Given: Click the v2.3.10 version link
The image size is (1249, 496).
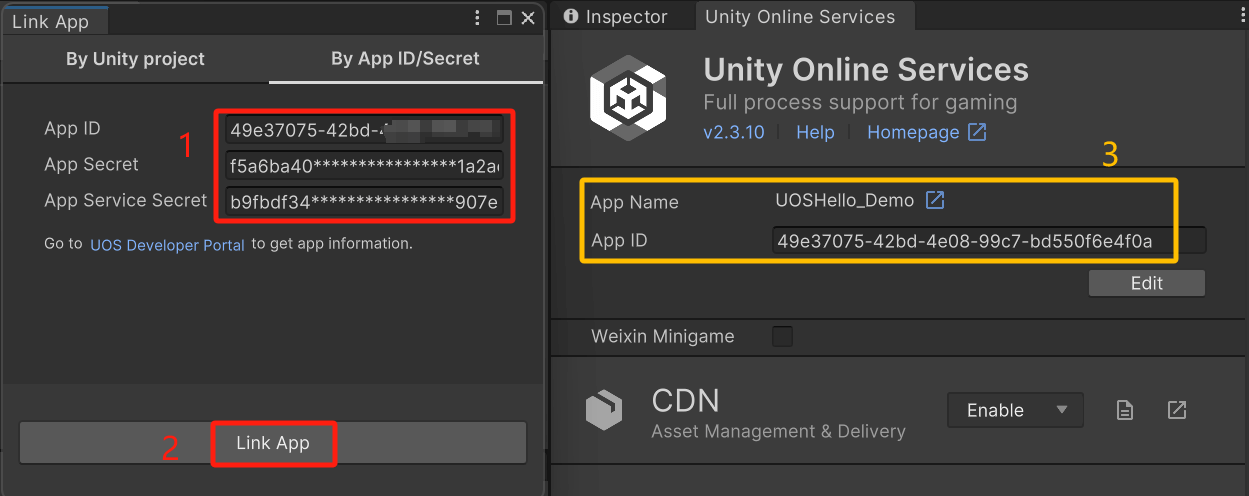Looking at the screenshot, I should point(734,132).
